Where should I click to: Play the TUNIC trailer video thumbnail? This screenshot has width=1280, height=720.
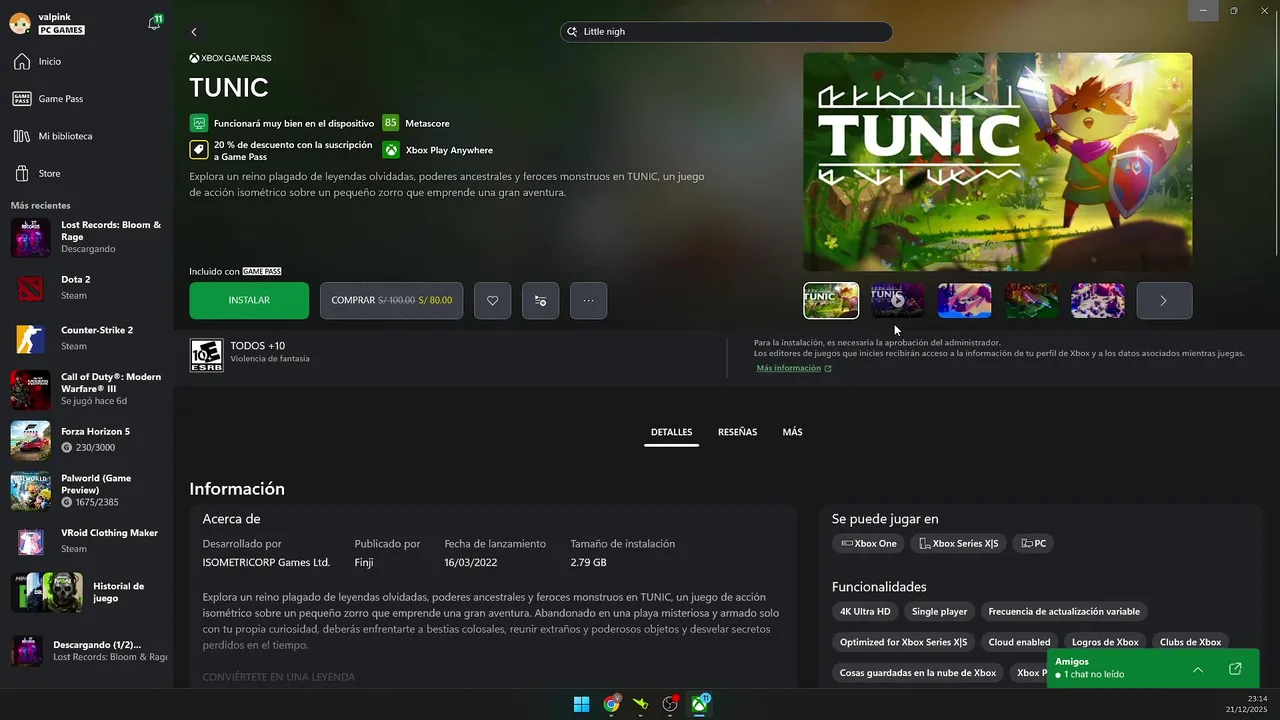(898, 300)
